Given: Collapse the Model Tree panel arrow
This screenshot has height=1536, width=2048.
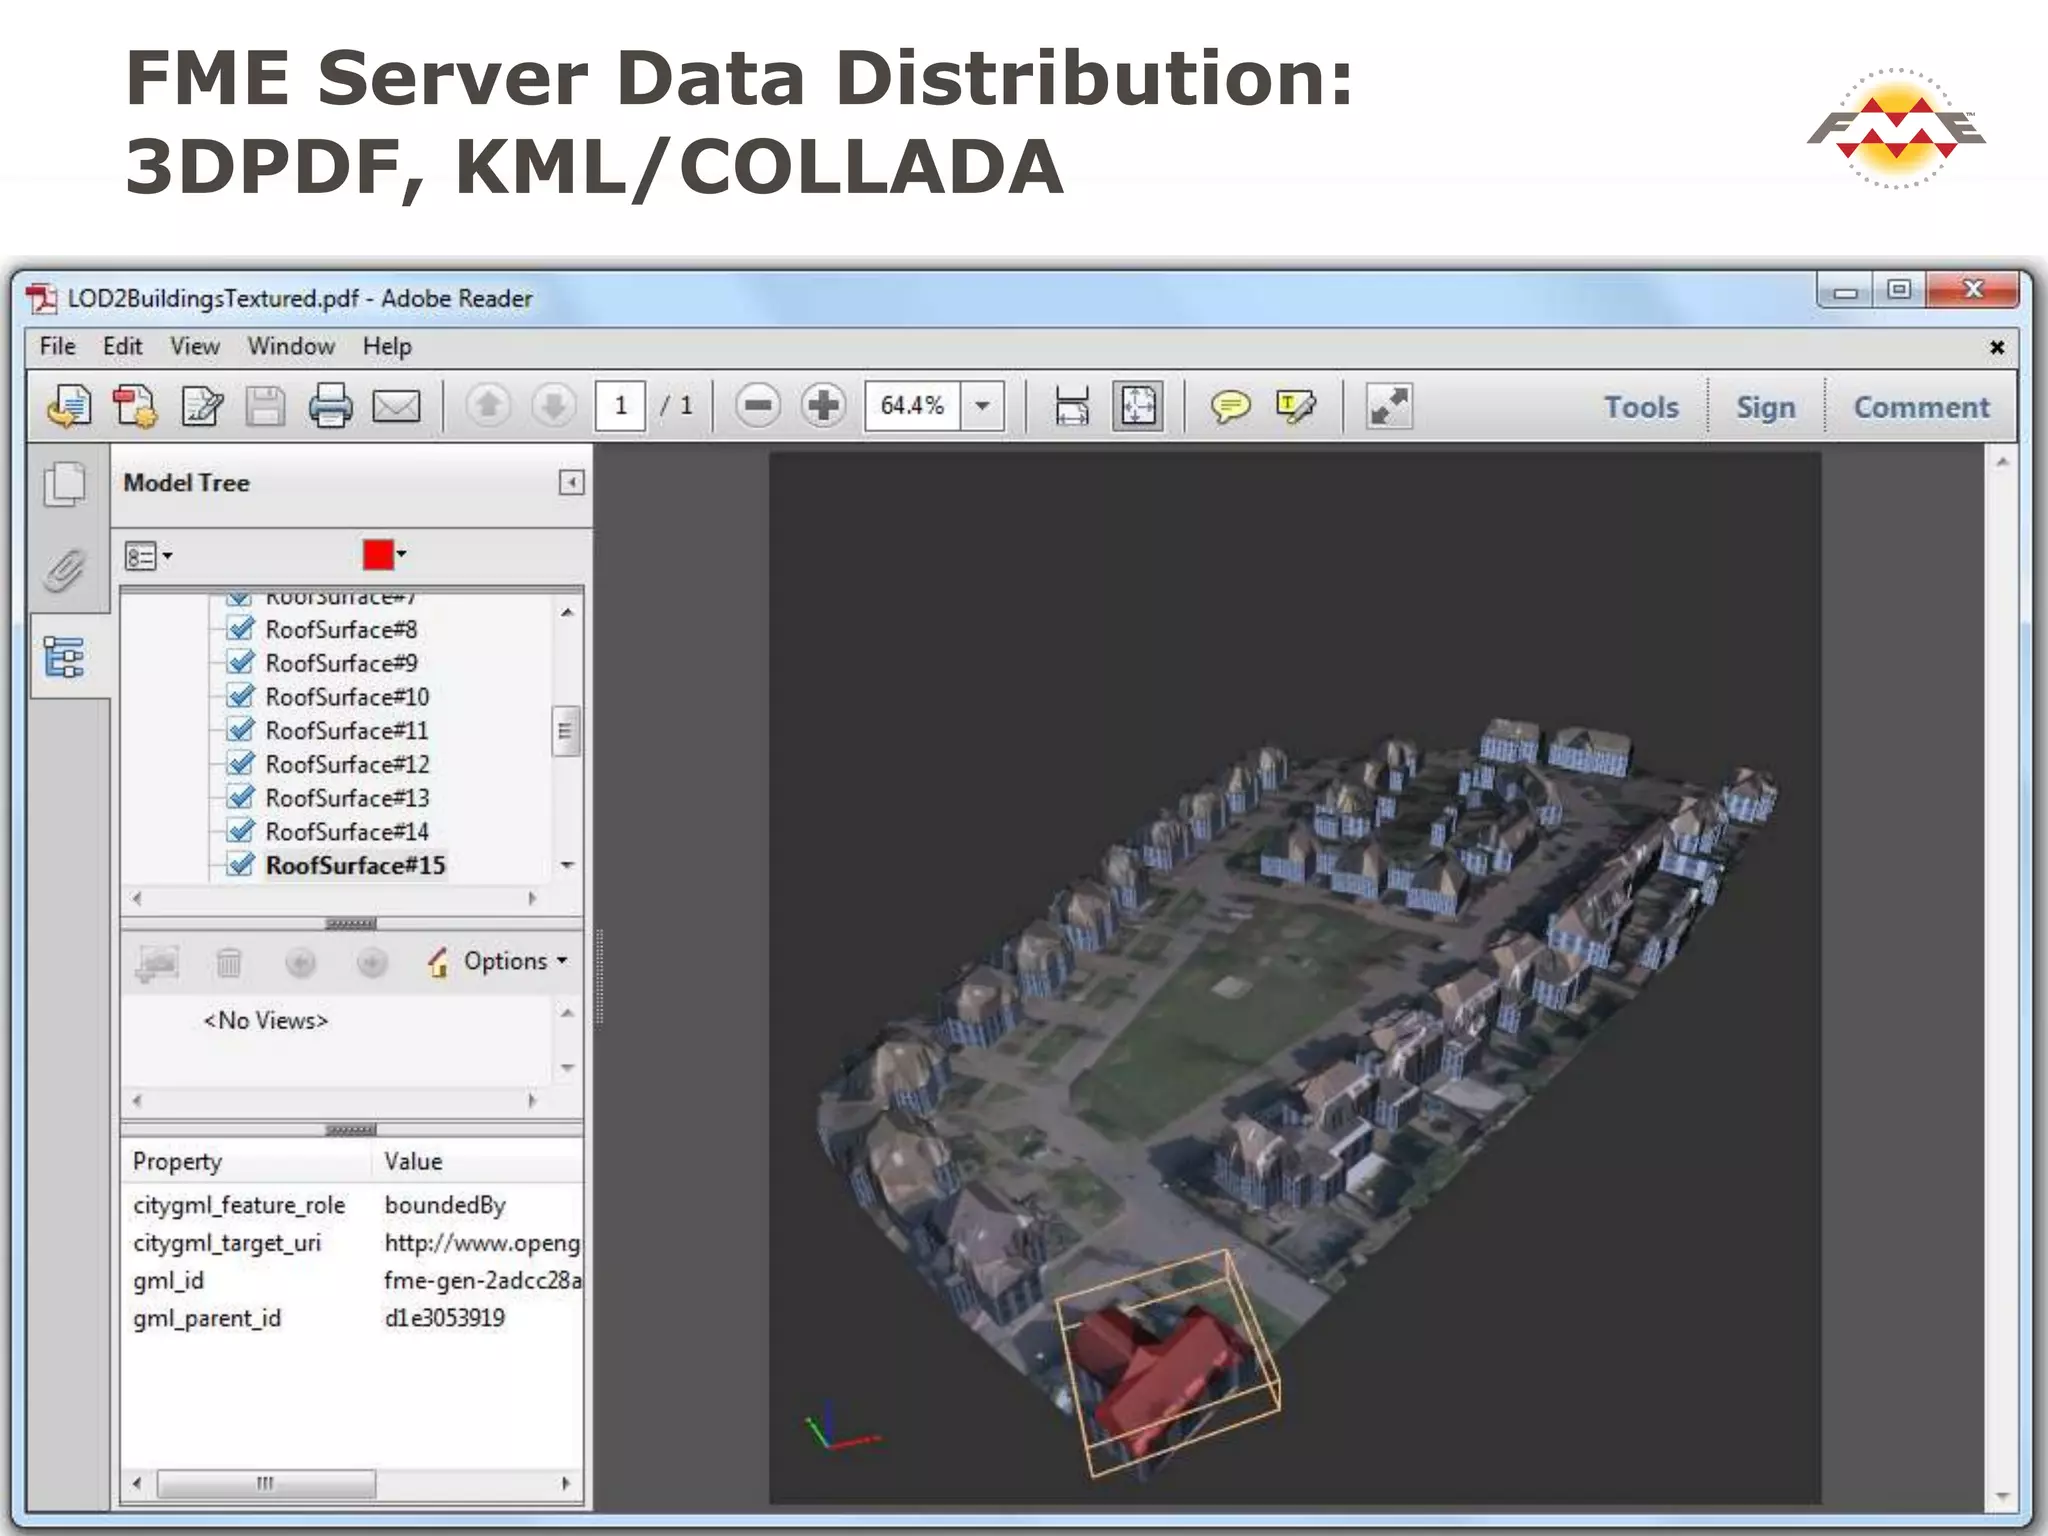Looking at the screenshot, I should coord(571,483).
